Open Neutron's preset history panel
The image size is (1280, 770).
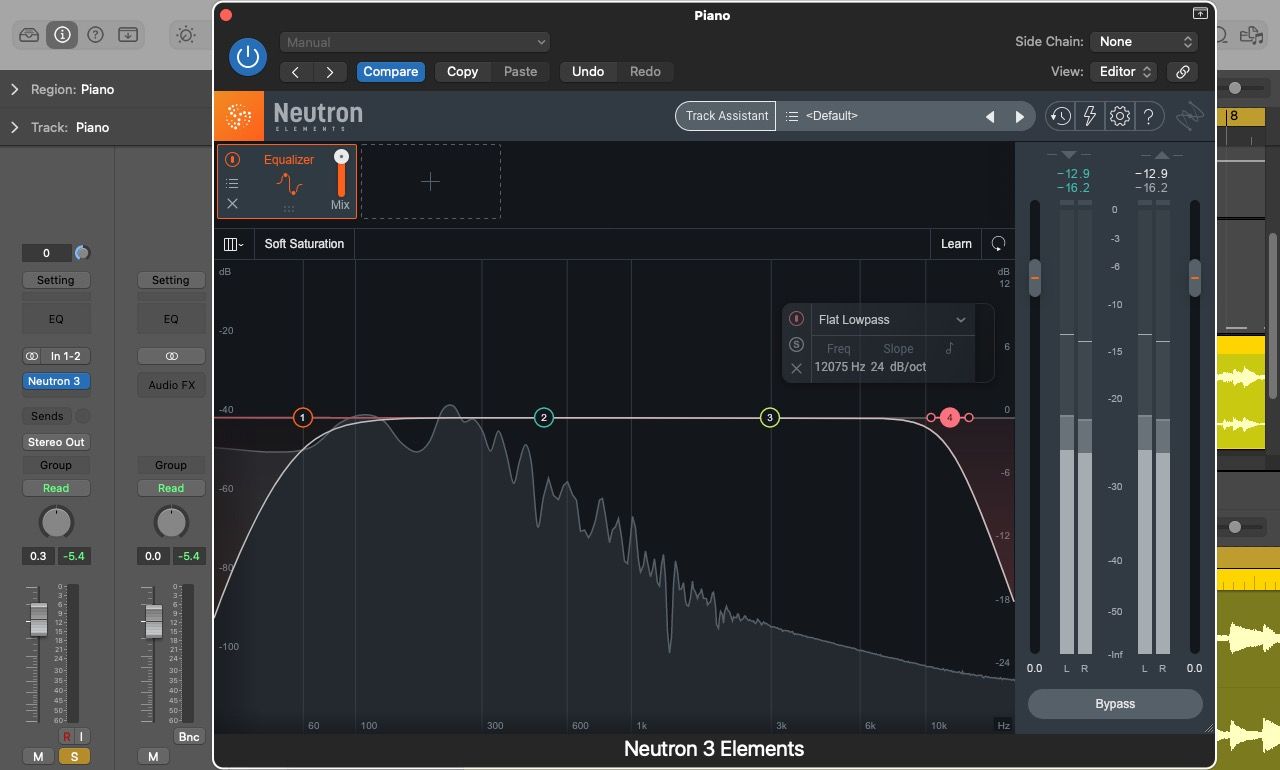coord(1060,116)
